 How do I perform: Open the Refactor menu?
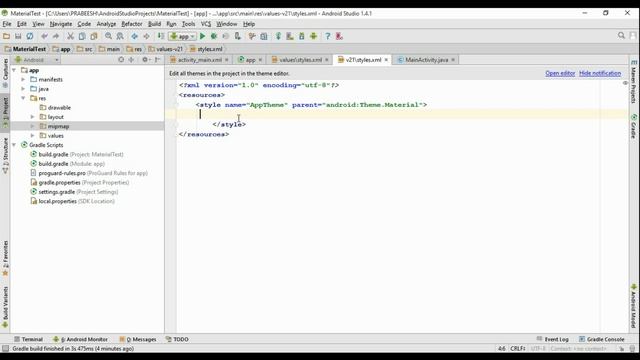tap(132, 24)
